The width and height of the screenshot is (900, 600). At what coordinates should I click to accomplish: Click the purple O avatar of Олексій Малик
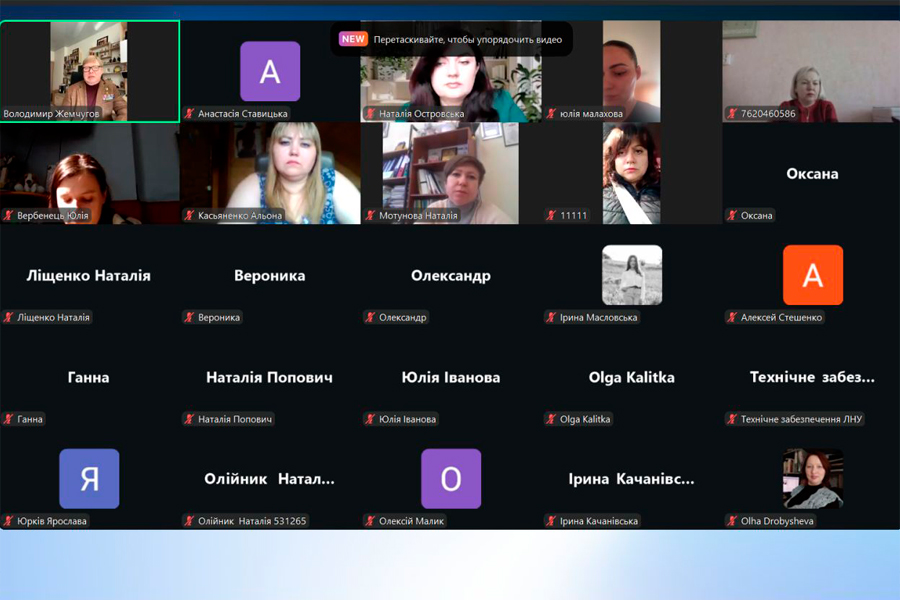click(x=451, y=479)
